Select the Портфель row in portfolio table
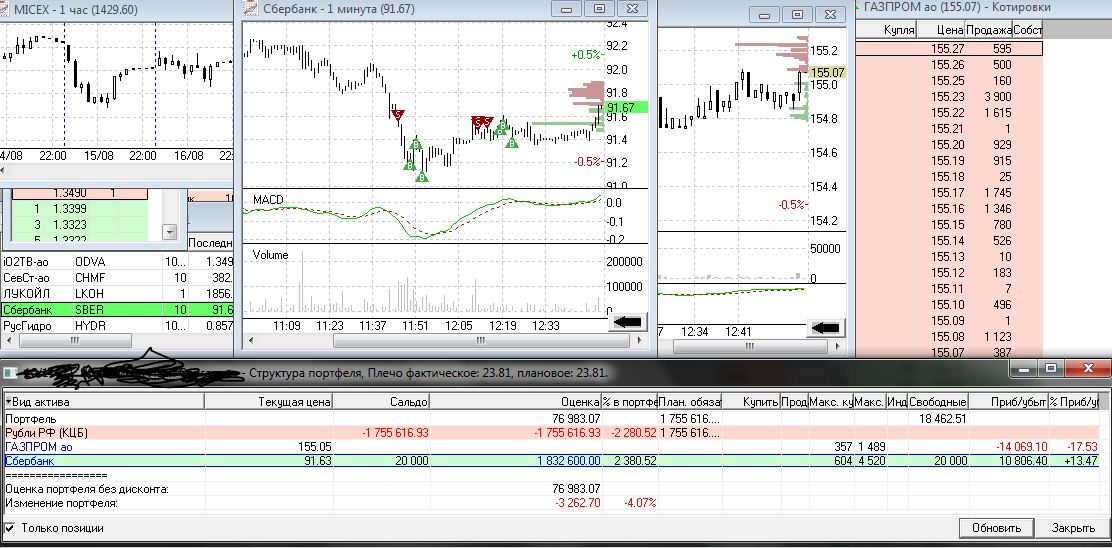Image resolution: width=1112 pixels, height=548 pixels. [551, 419]
